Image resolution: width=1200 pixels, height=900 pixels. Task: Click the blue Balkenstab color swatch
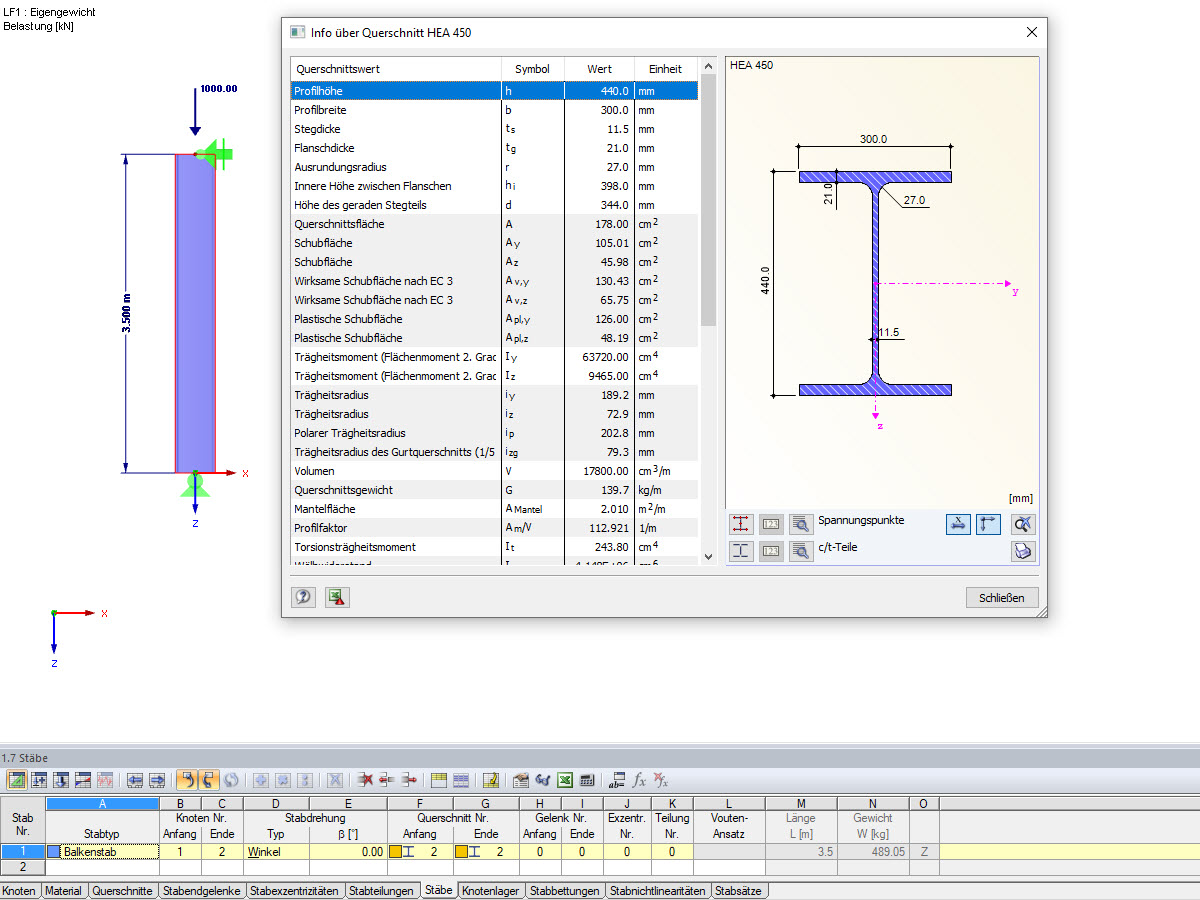(x=54, y=852)
